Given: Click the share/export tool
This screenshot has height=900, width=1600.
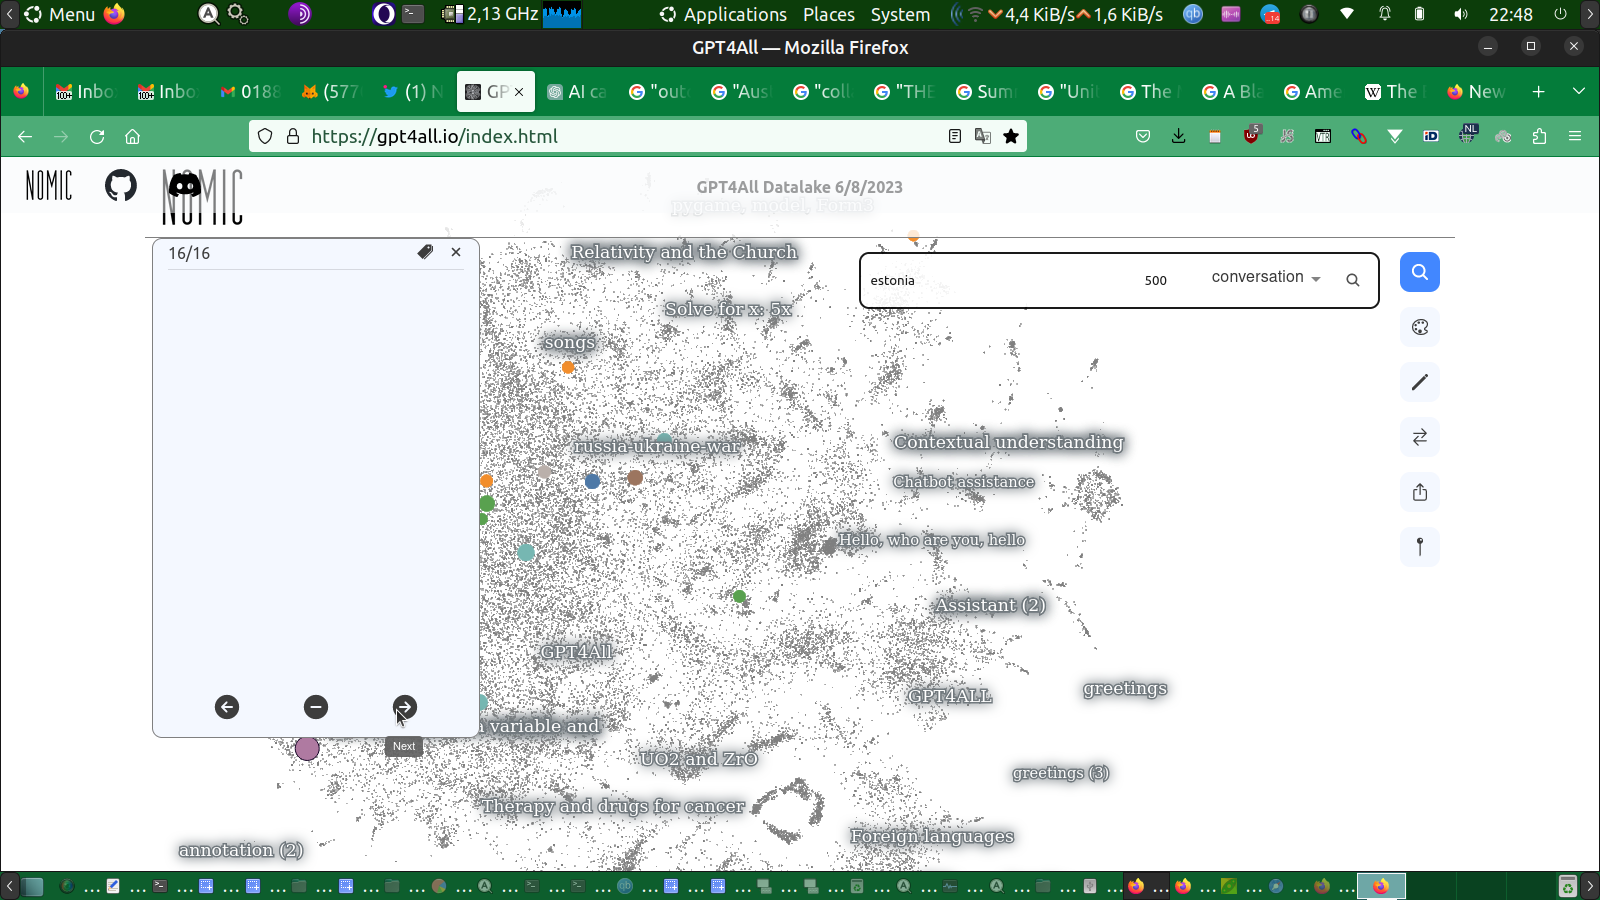Looking at the screenshot, I should tap(1420, 492).
